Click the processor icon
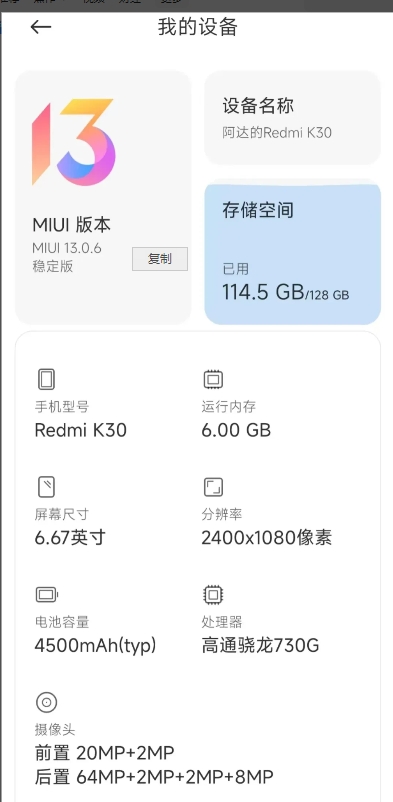Viewport: 393px width, 802px height. click(x=213, y=595)
